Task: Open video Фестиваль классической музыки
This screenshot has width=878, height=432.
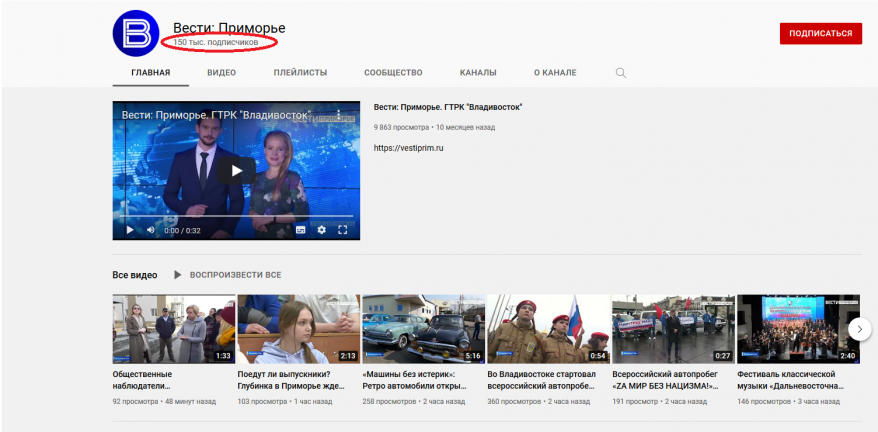Action: (790, 380)
